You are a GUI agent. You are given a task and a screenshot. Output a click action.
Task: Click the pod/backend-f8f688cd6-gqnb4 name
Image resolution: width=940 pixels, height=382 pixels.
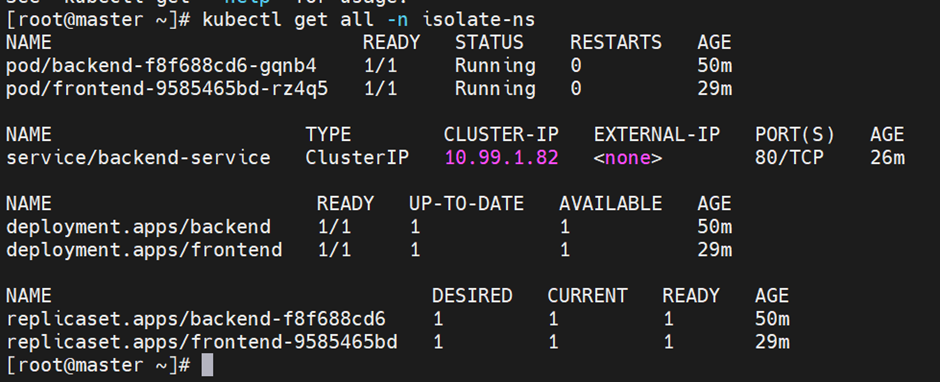(x=161, y=66)
